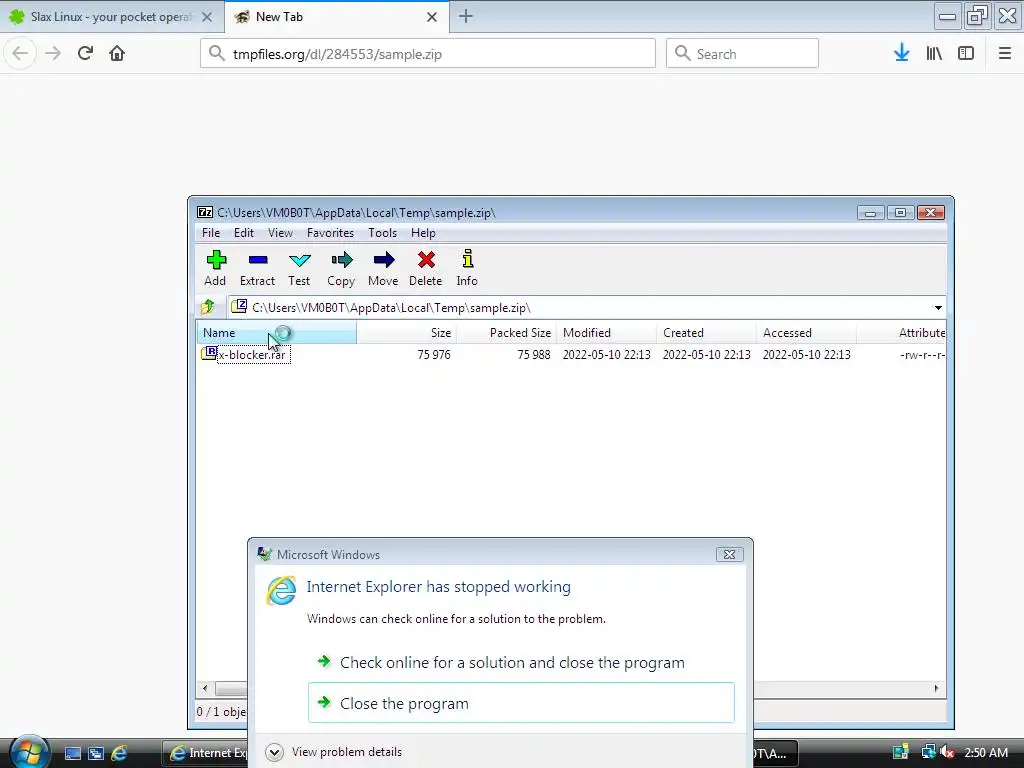Select the x-blocker.rar file icon
The height and width of the screenshot is (768, 1024).
click(209, 353)
